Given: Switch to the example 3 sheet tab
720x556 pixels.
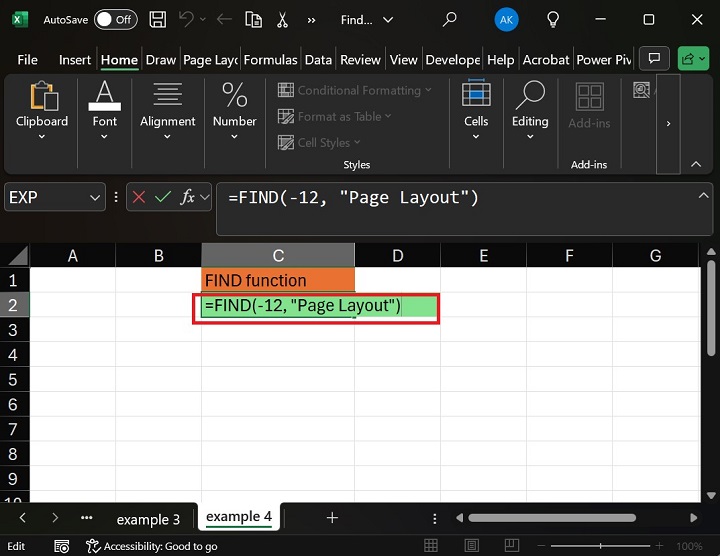Looking at the screenshot, I should click(x=148, y=519).
